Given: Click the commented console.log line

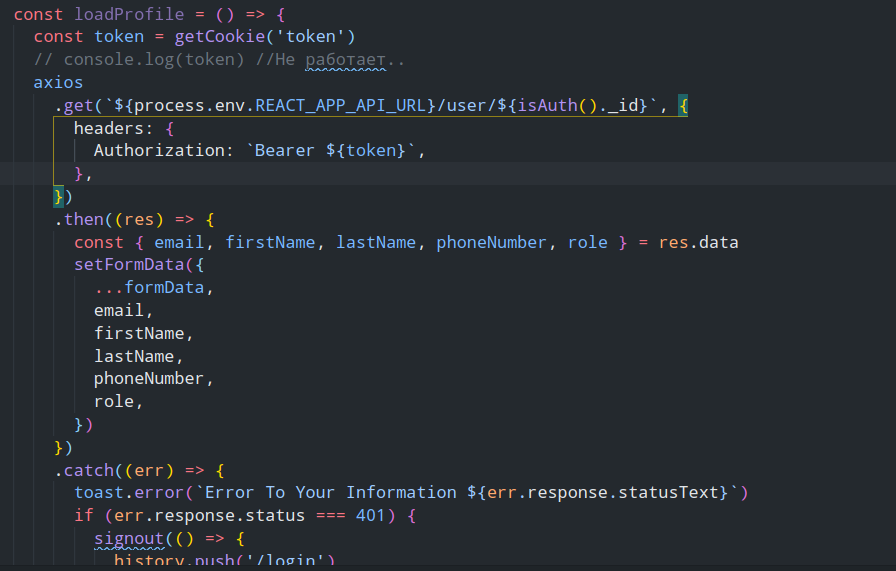Looking at the screenshot, I should click(219, 59).
